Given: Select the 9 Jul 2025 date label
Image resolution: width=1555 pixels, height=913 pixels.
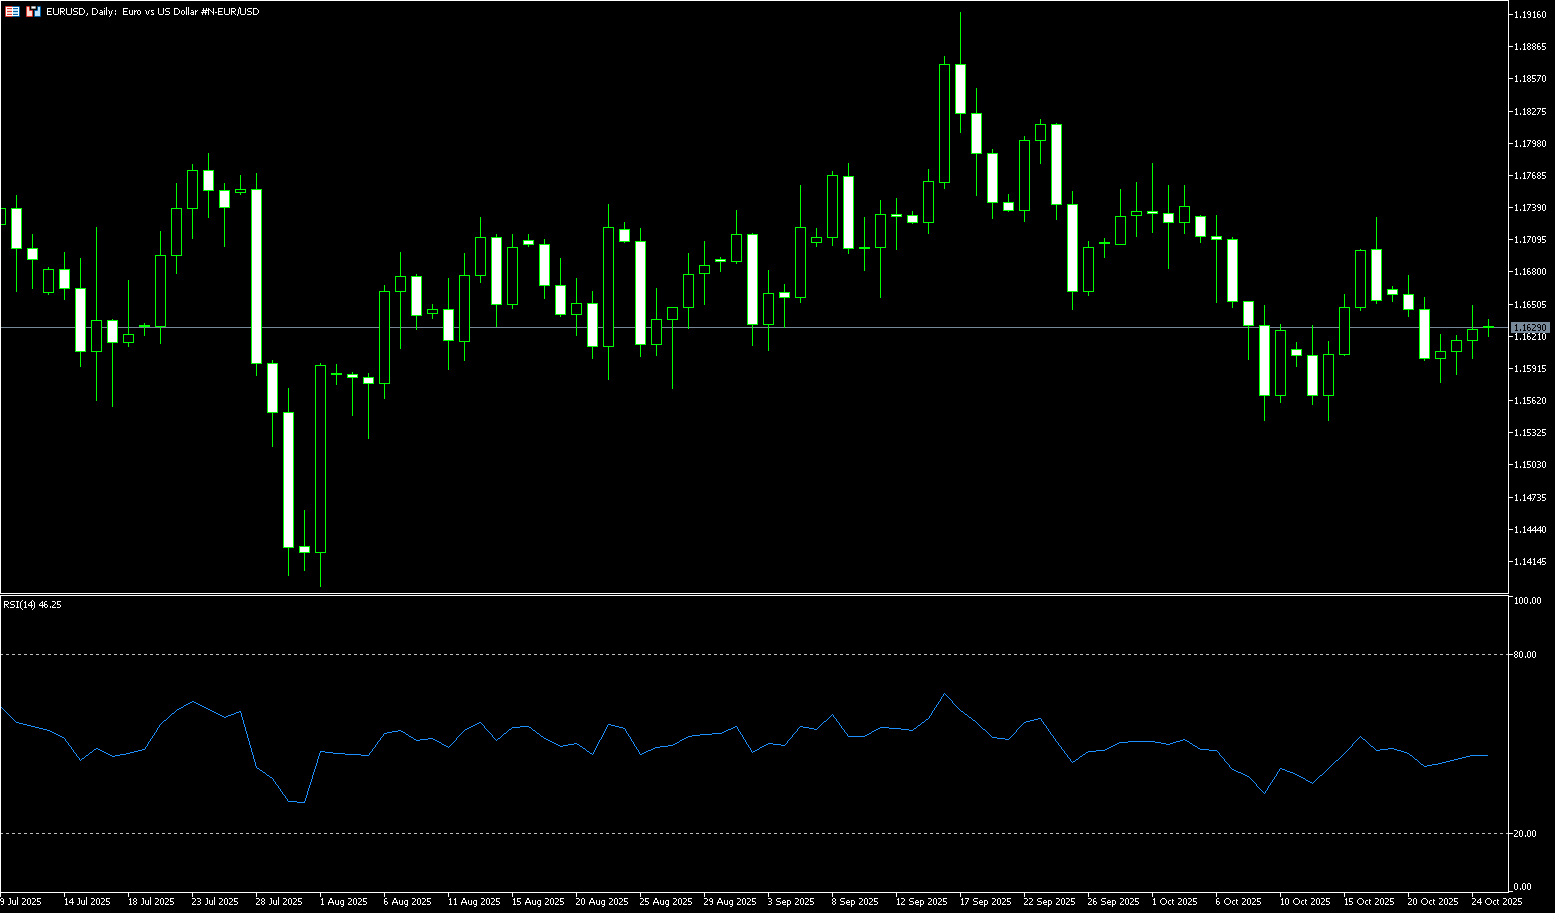Looking at the screenshot, I should 22,902.
